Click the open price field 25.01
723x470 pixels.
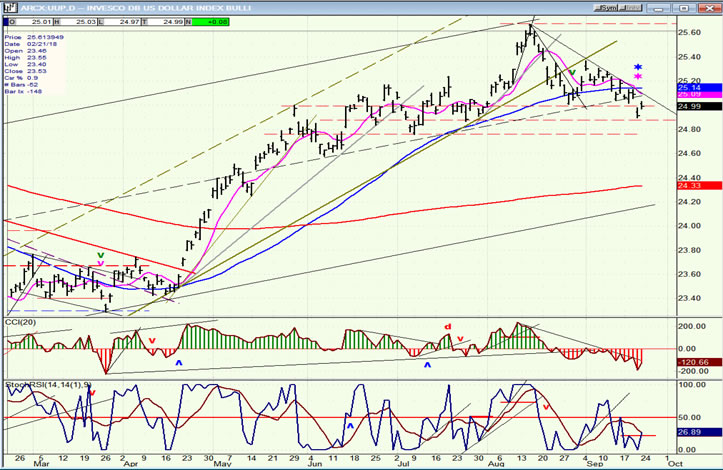[x=33, y=22]
